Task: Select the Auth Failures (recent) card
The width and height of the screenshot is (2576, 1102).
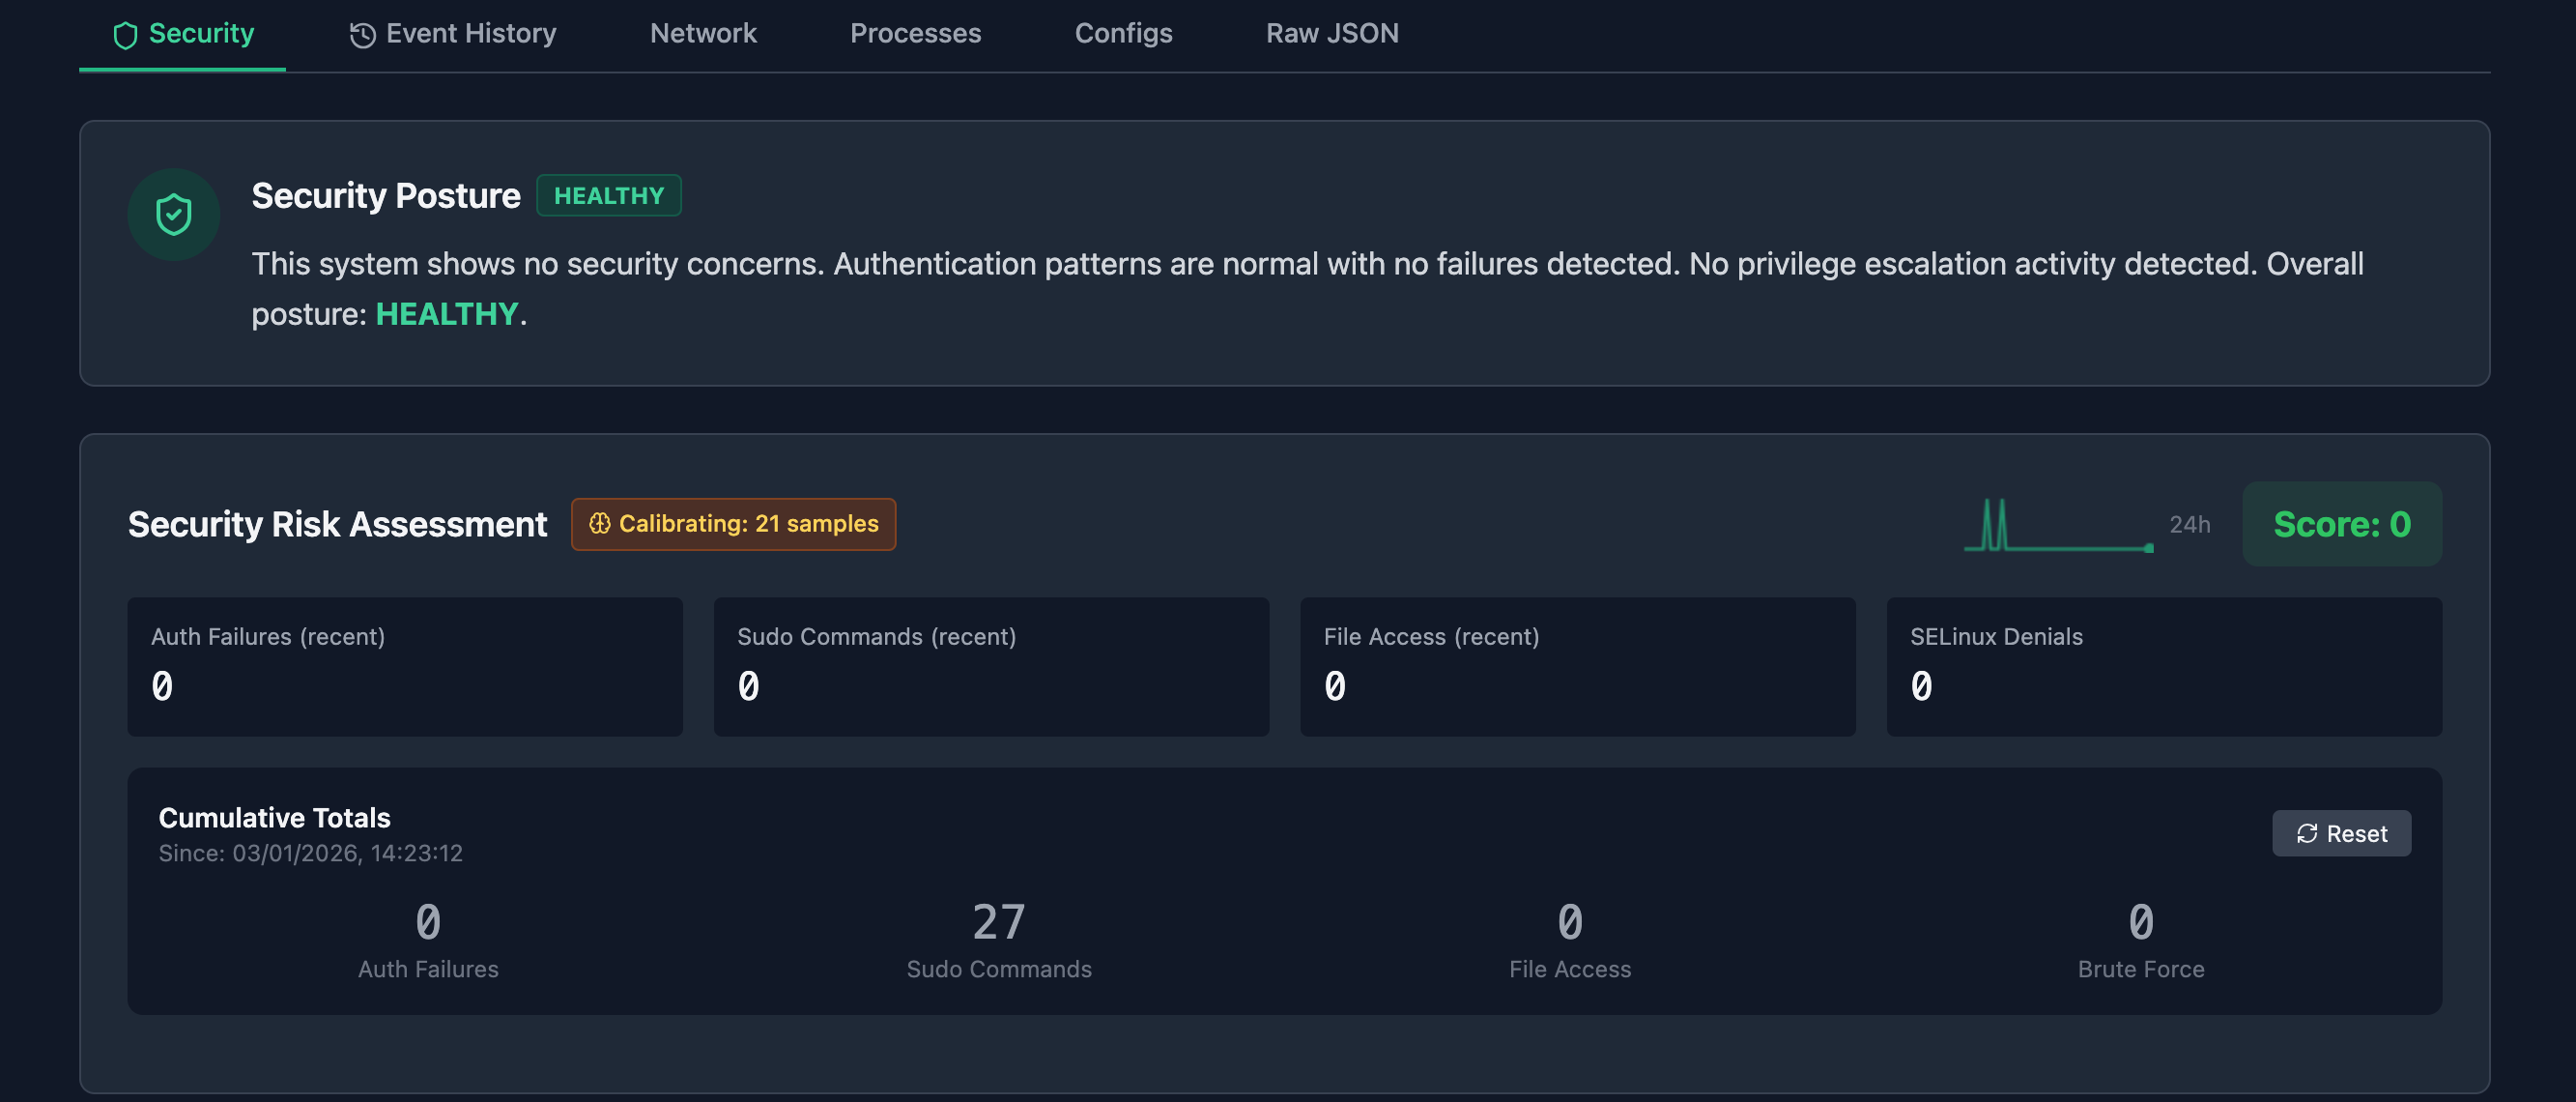Action: tap(405, 667)
